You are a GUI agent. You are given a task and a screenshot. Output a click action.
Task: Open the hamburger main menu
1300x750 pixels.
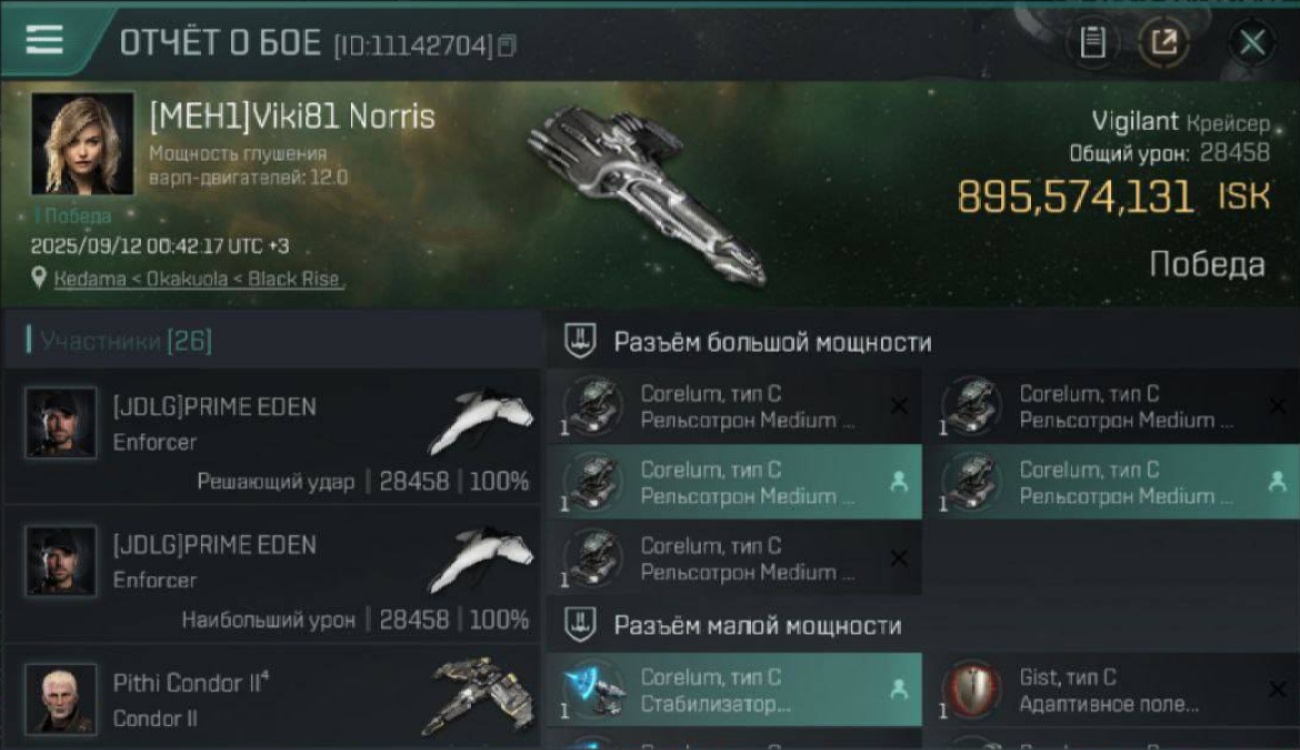pos(44,40)
